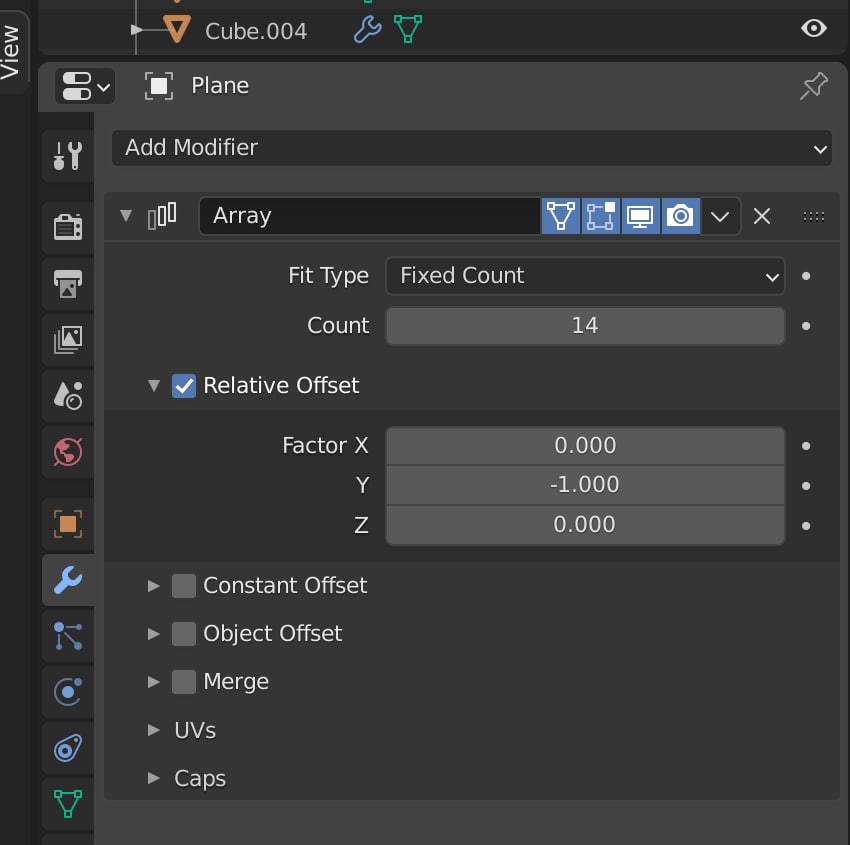Screen dimensions: 850x845
Task: Open the World properties tab
Action: point(68,451)
